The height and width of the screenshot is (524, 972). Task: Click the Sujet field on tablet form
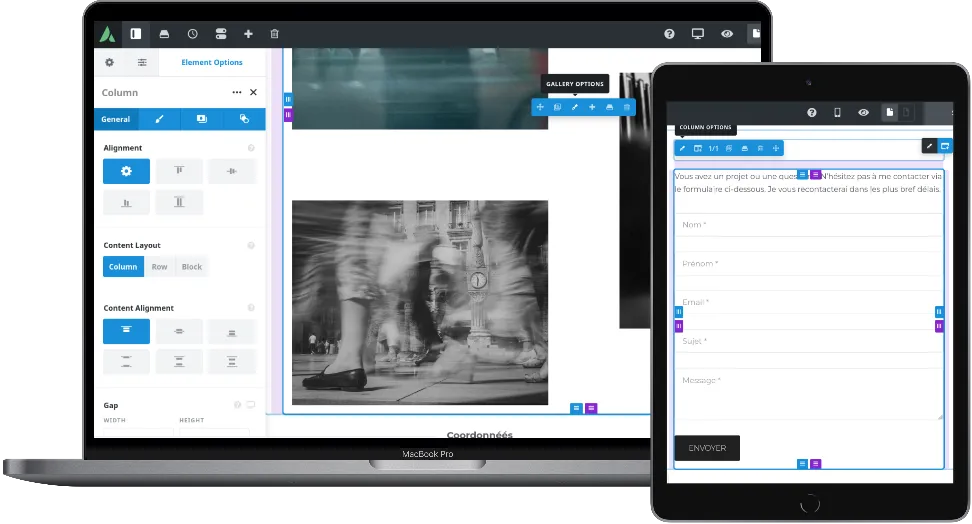coord(809,341)
